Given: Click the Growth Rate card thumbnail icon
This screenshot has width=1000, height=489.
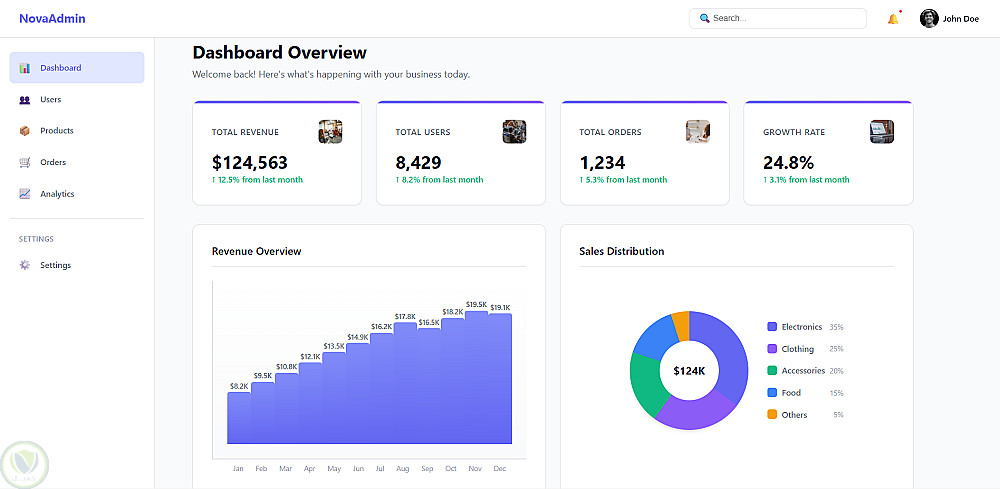Looking at the screenshot, I should click(x=881, y=132).
